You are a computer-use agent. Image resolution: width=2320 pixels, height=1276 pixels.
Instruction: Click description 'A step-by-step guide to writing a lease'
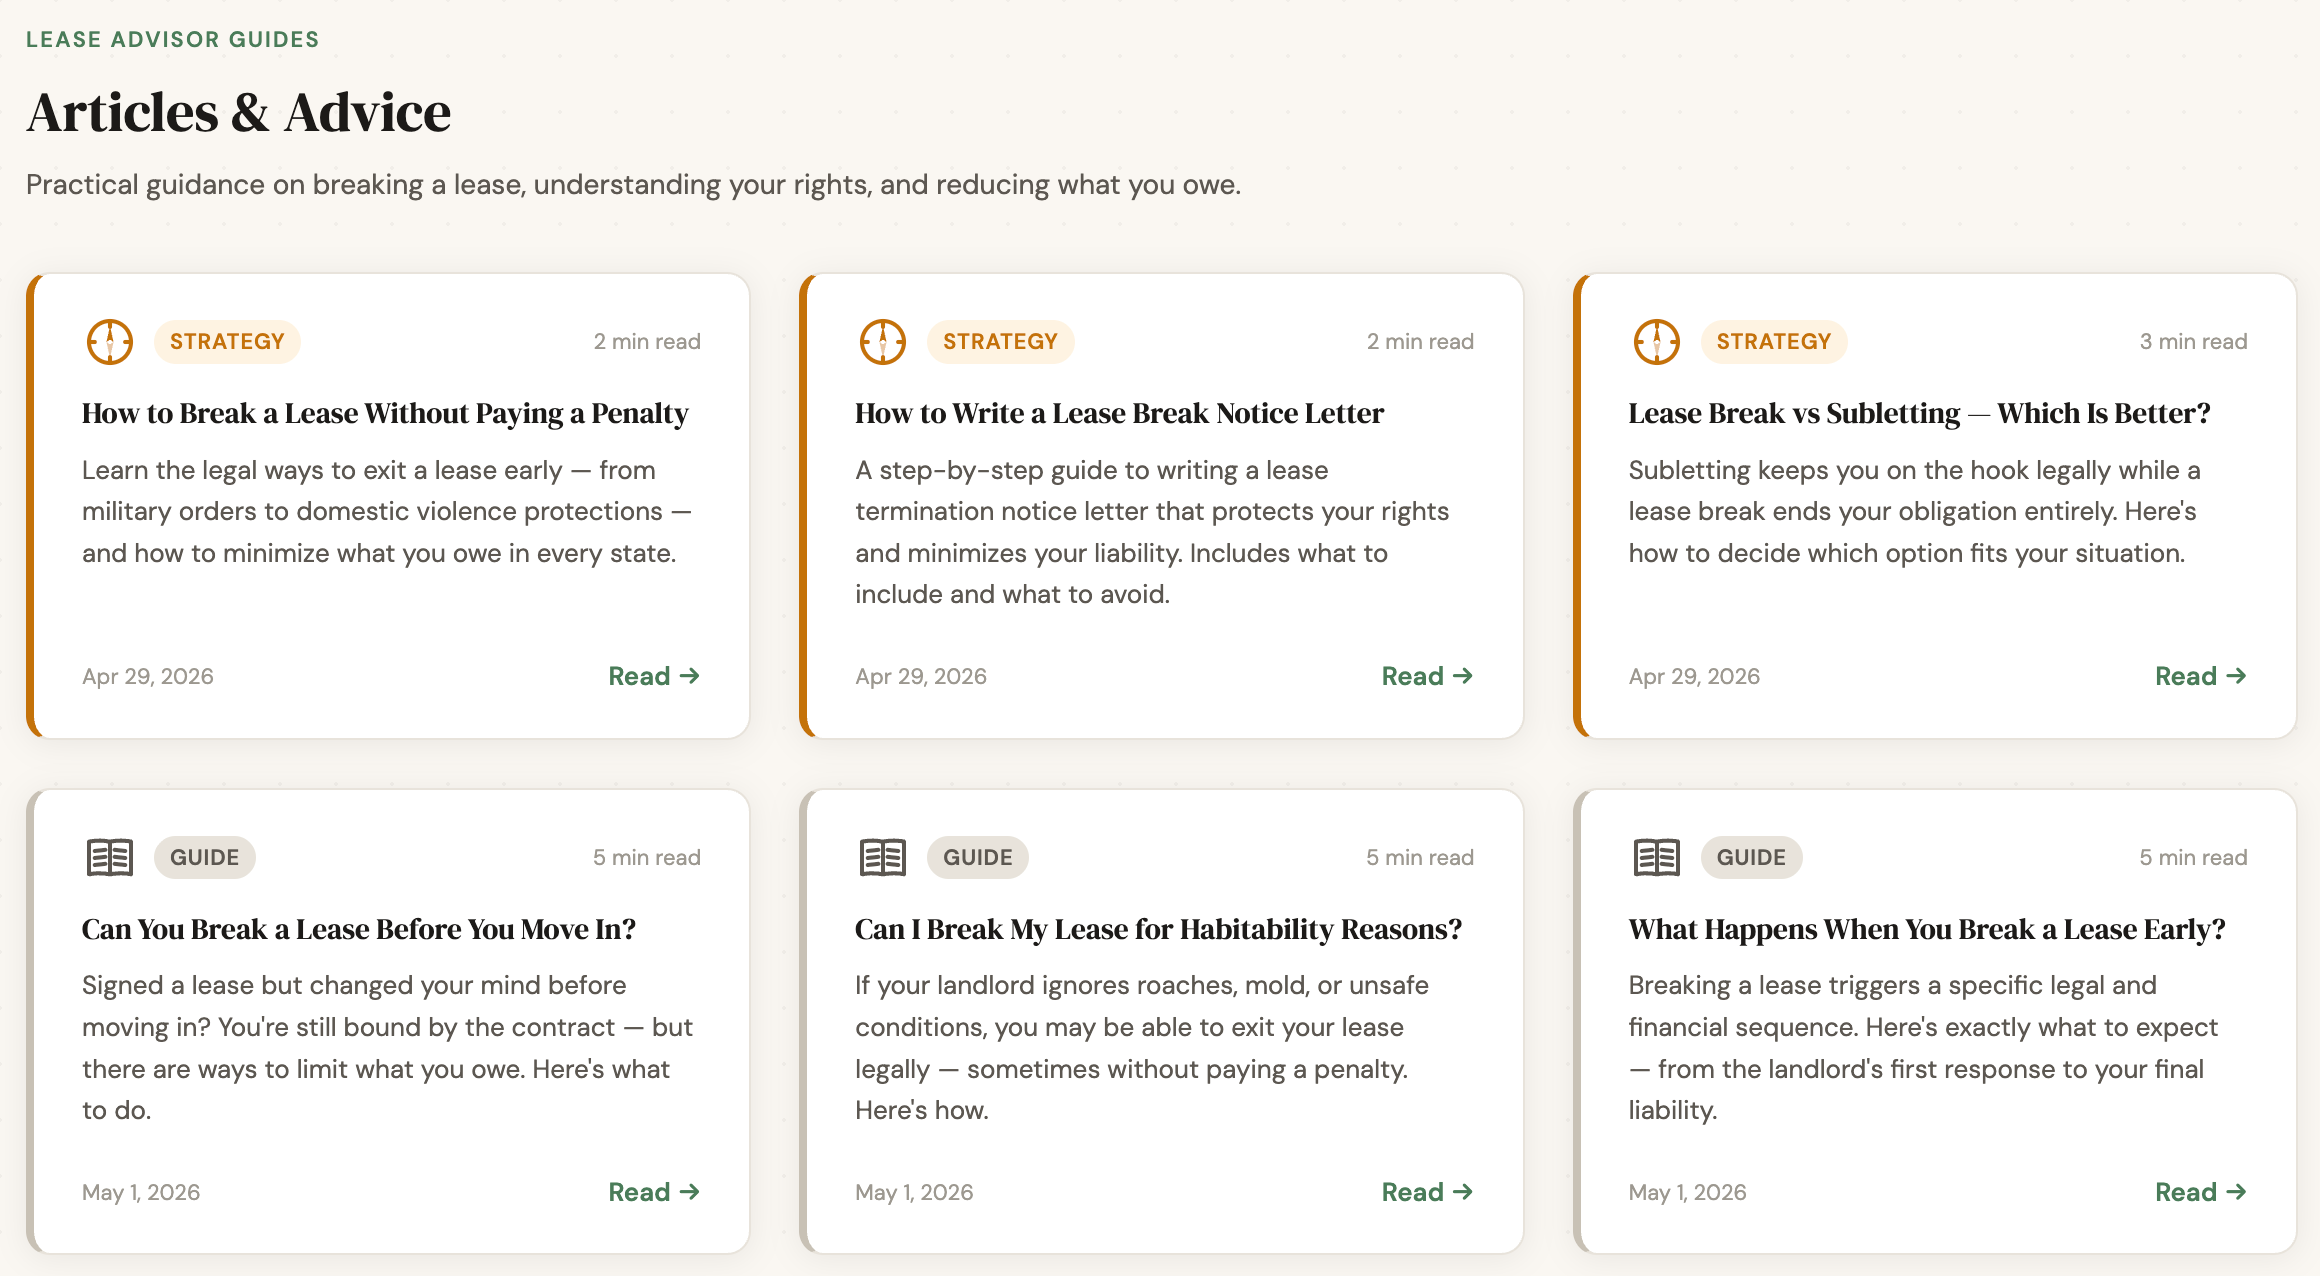click(x=1152, y=532)
